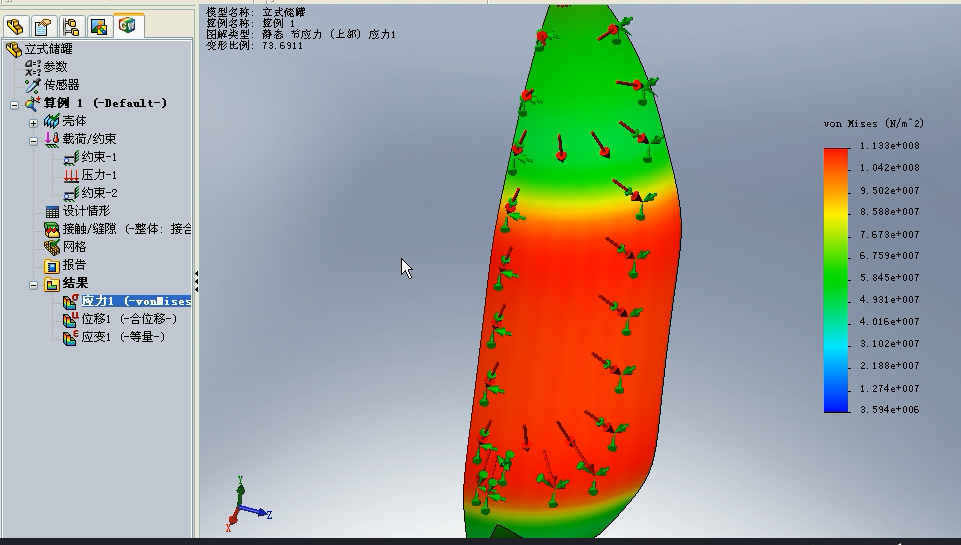Click the 报告 report icon
Viewport: 961px width, 545px height.
(x=51, y=265)
